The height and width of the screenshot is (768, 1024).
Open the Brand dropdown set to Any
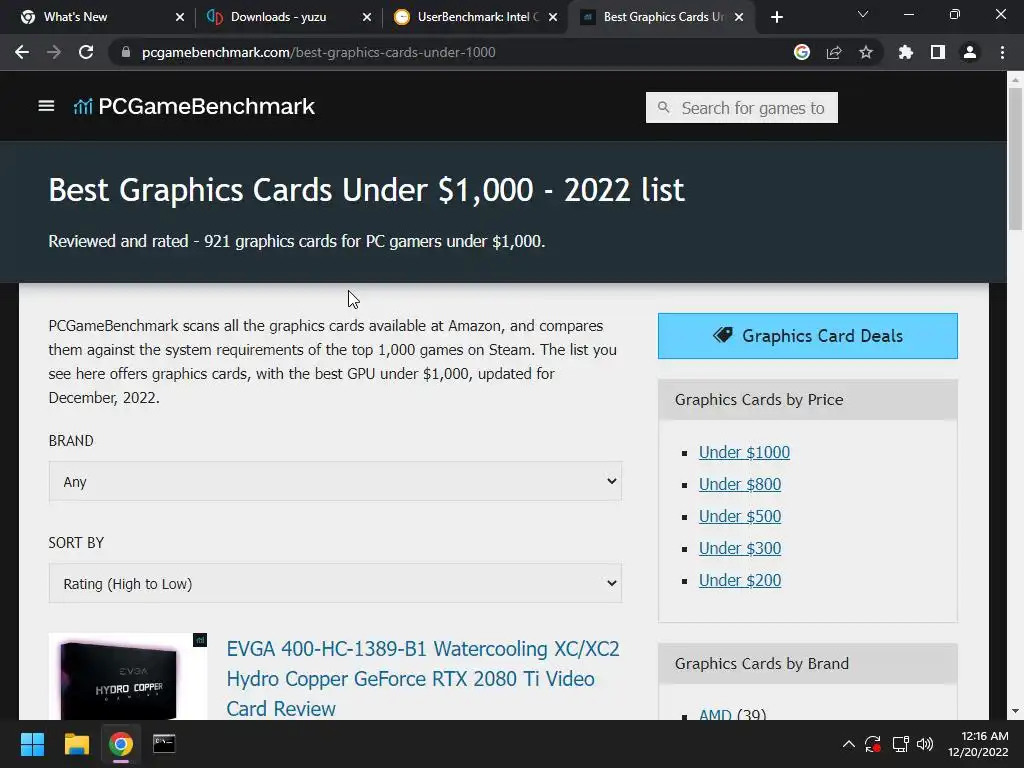pos(335,481)
